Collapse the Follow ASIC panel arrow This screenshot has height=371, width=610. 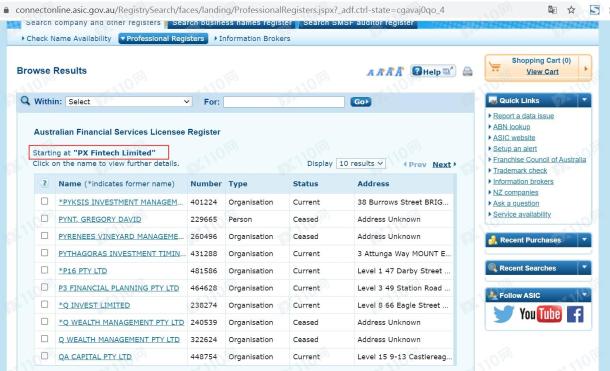[584, 295]
